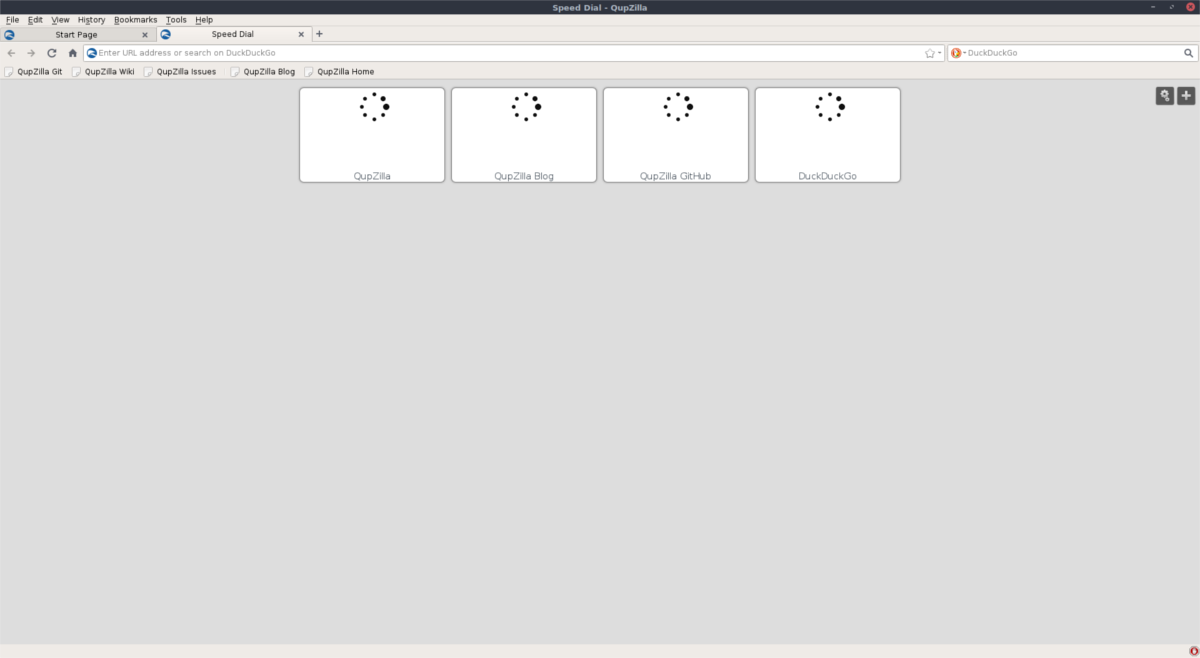This screenshot has width=1200, height=658.
Task: Add a new speed dial with the plus icon
Action: pos(1186,96)
